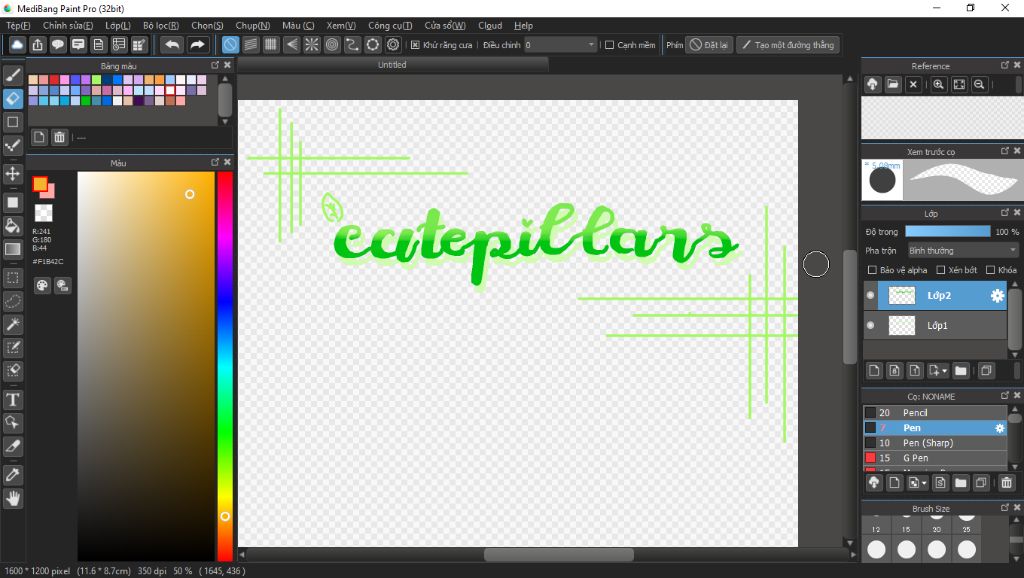The width and height of the screenshot is (1024, 578).
Task: Select the Move tool
Action: click(x=12, y=174)
